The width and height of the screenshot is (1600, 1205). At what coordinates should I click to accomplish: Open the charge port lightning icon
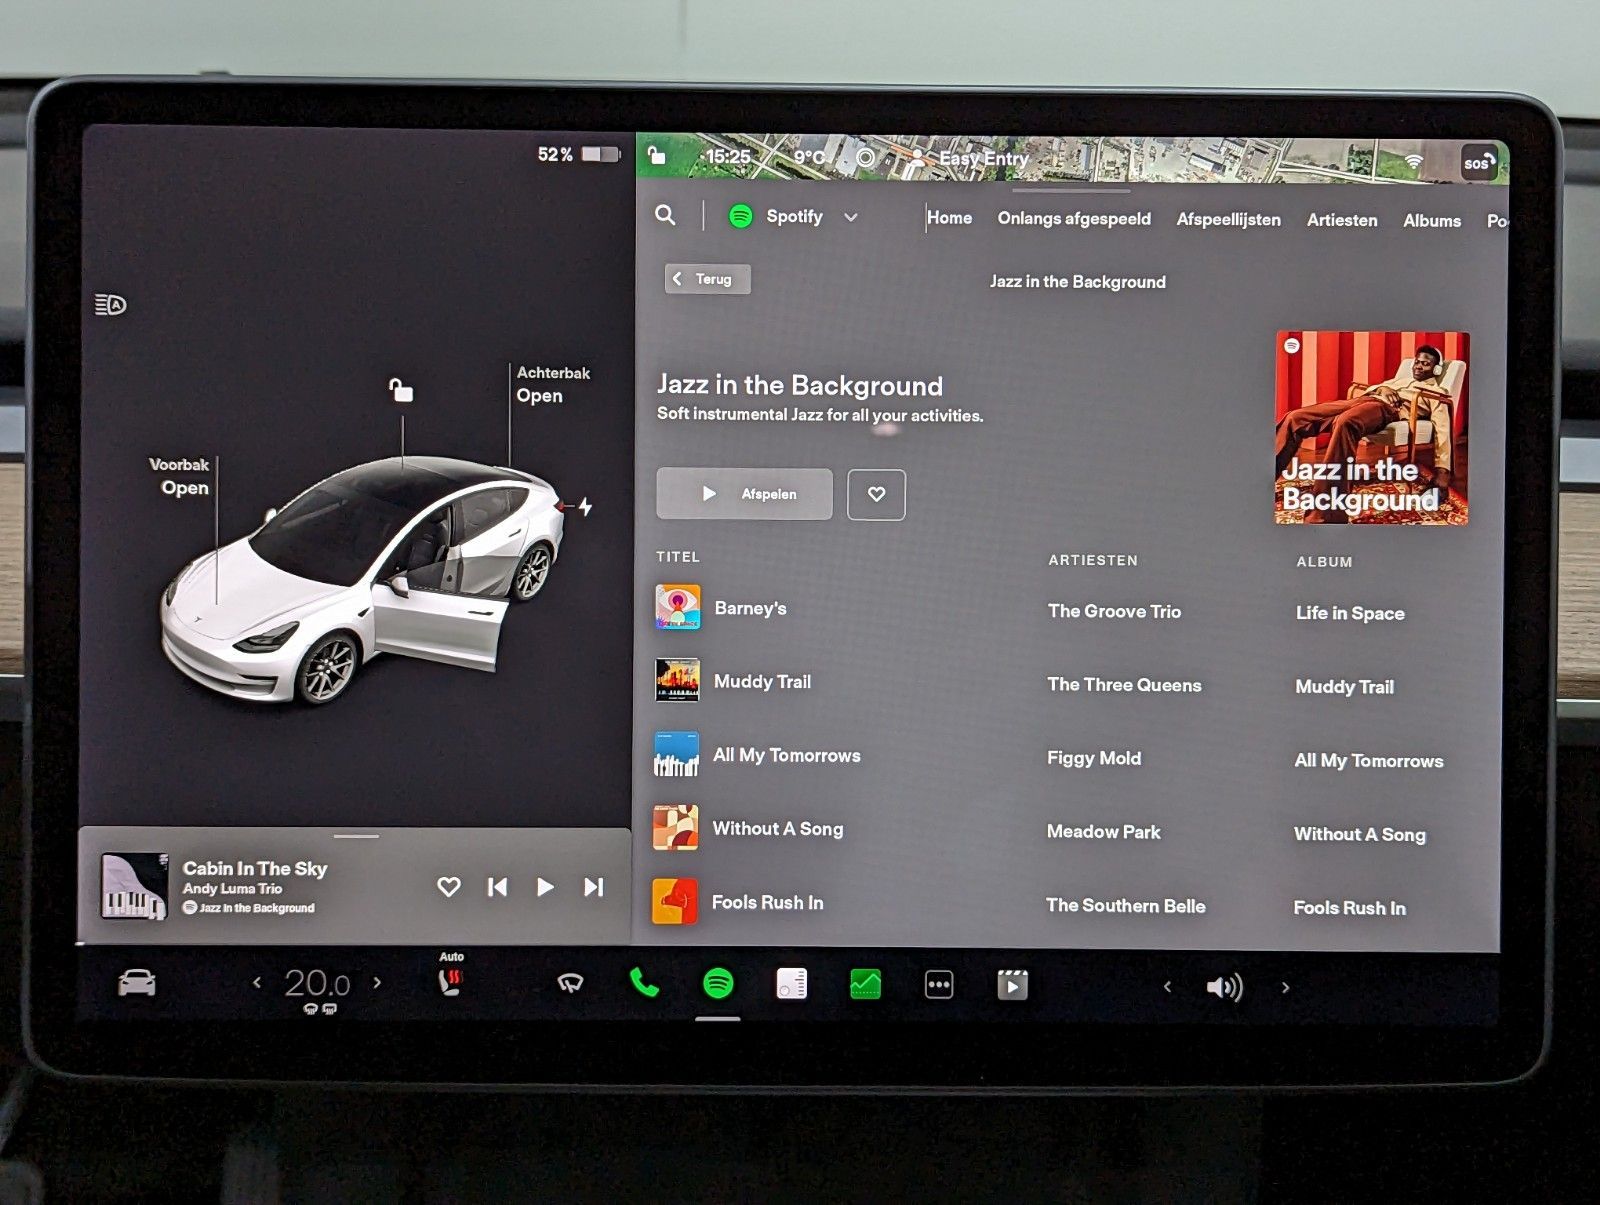pyautogui.click(x=585, y=506)
